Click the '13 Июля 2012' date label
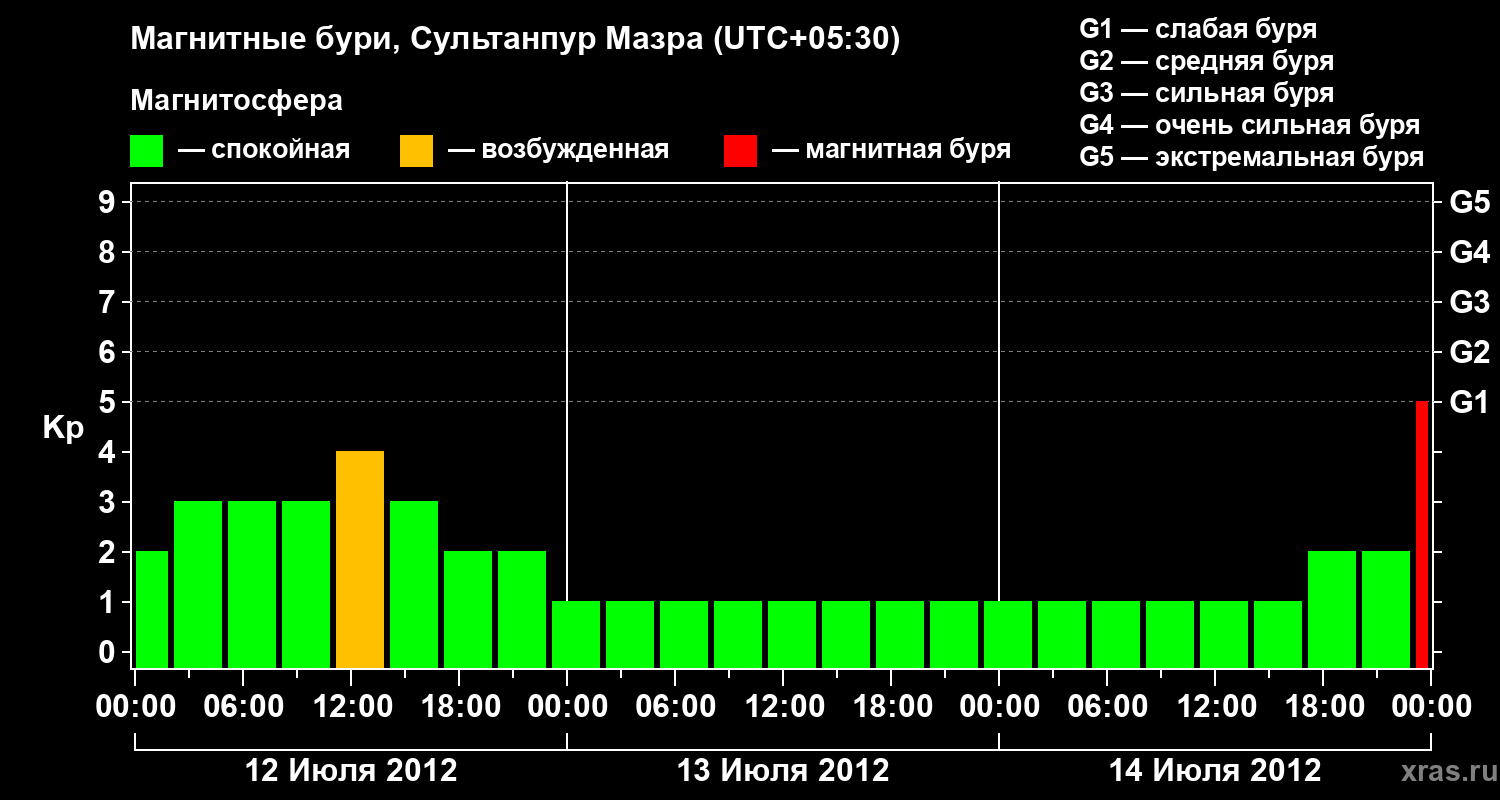This screenshot has height=800, width=1500. click(783, 771)
